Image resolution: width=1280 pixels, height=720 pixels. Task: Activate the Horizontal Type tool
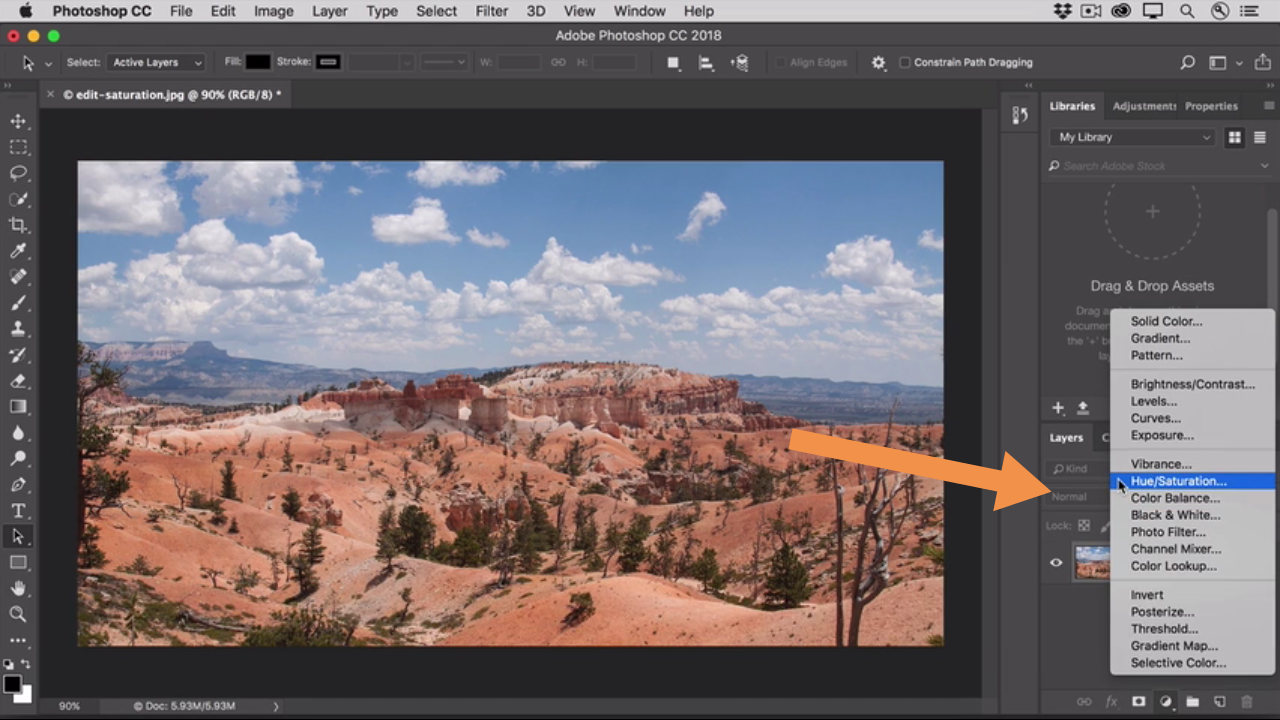pyautogui.click(x=18, y=511)
